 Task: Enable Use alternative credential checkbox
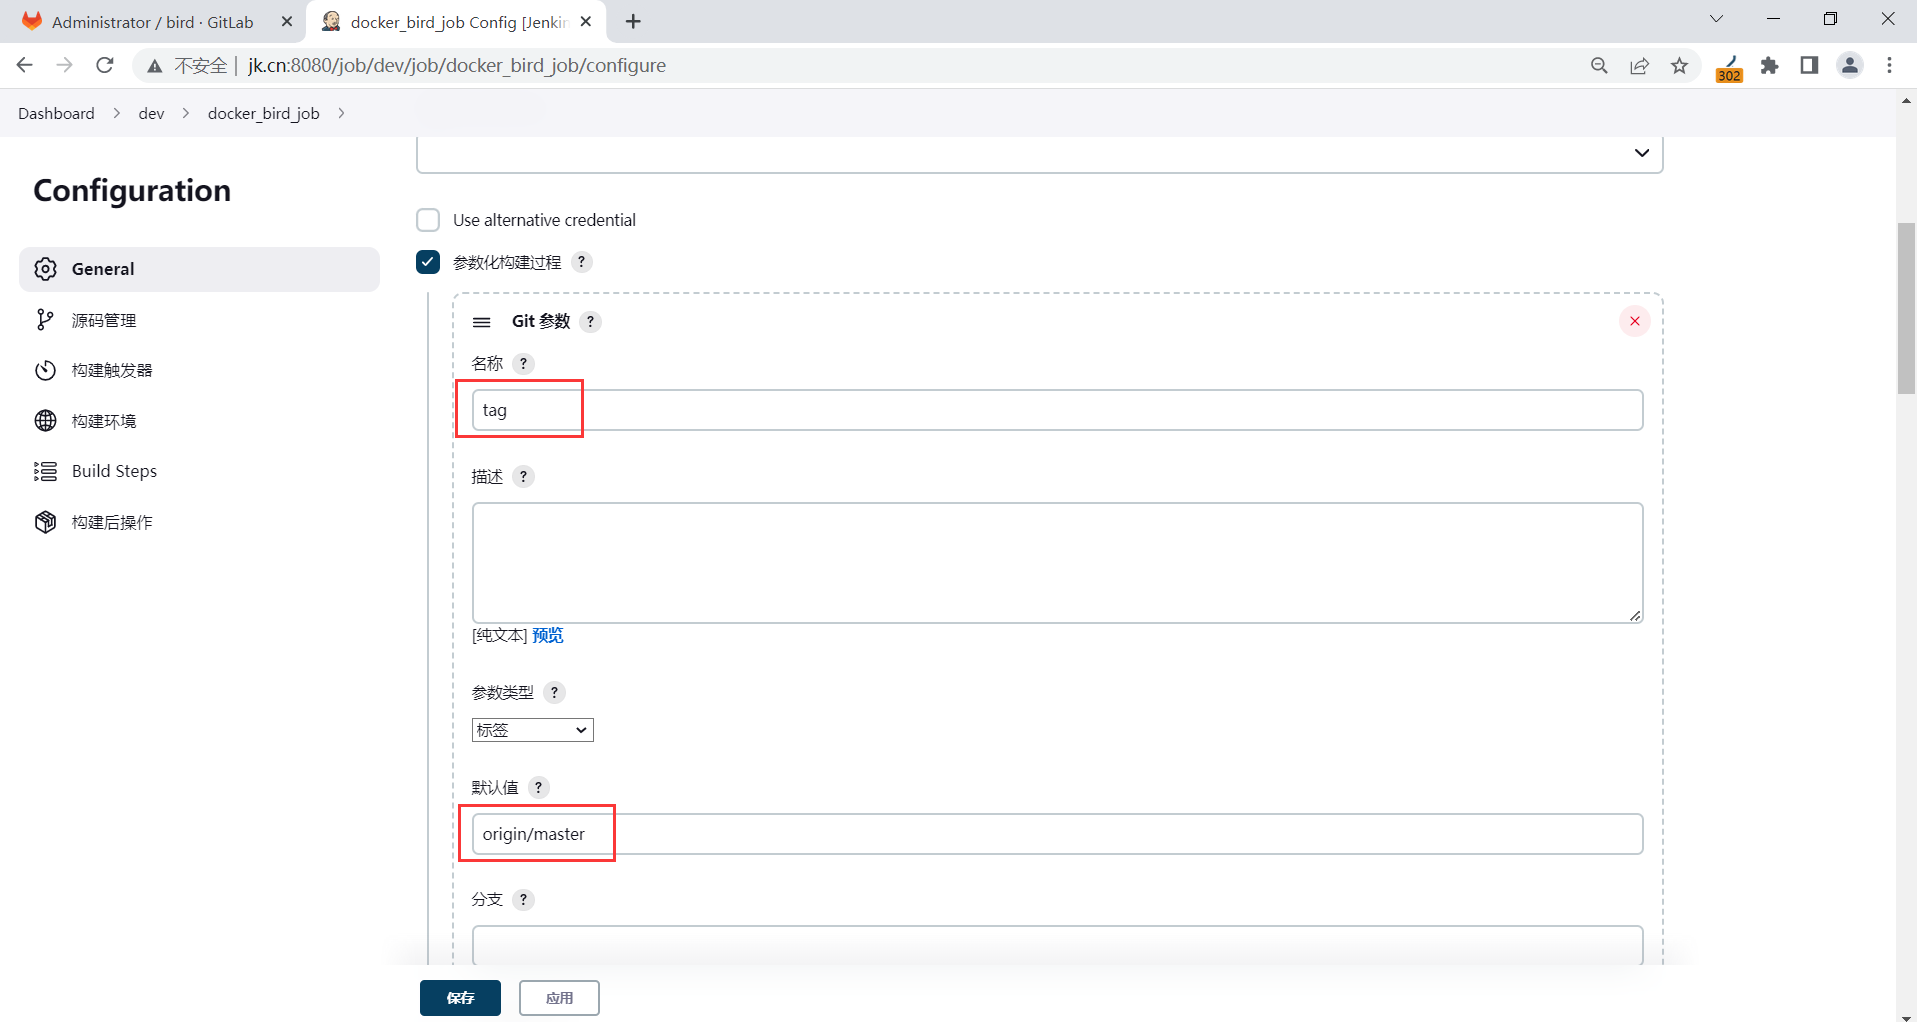pos(428,220)
